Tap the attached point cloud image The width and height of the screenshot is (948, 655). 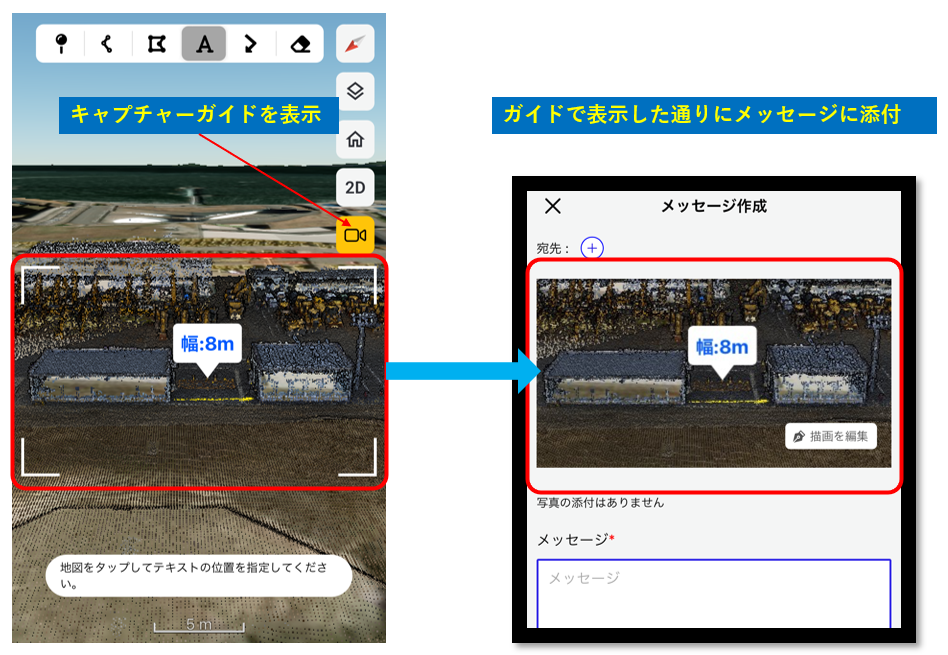pos(713,373)
